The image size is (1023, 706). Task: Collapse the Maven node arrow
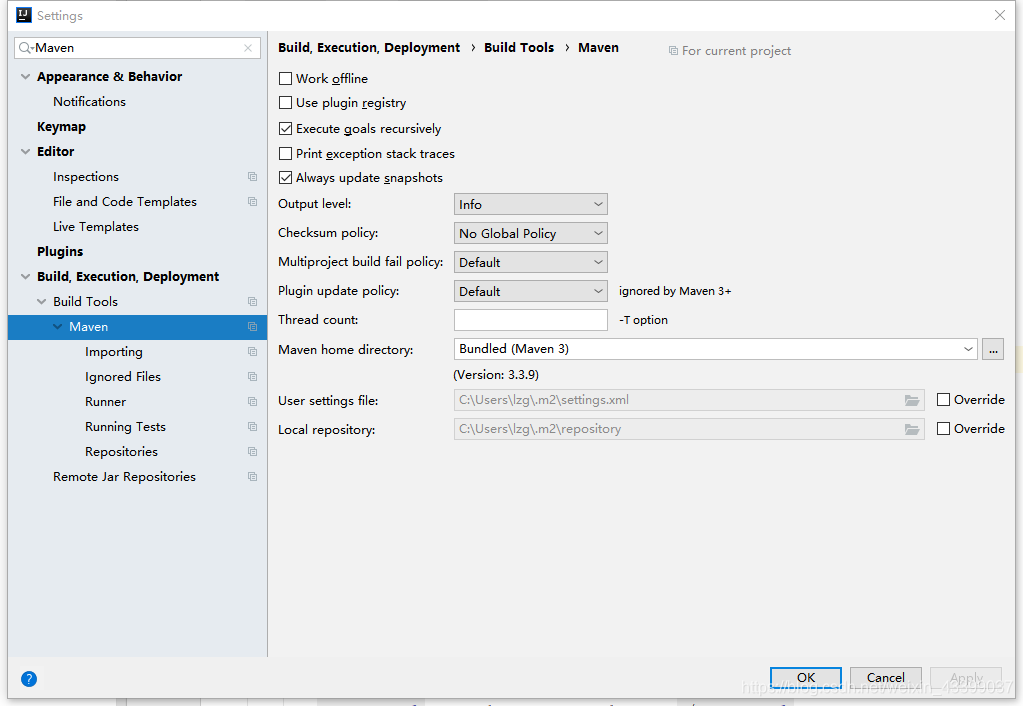[57, 326]
